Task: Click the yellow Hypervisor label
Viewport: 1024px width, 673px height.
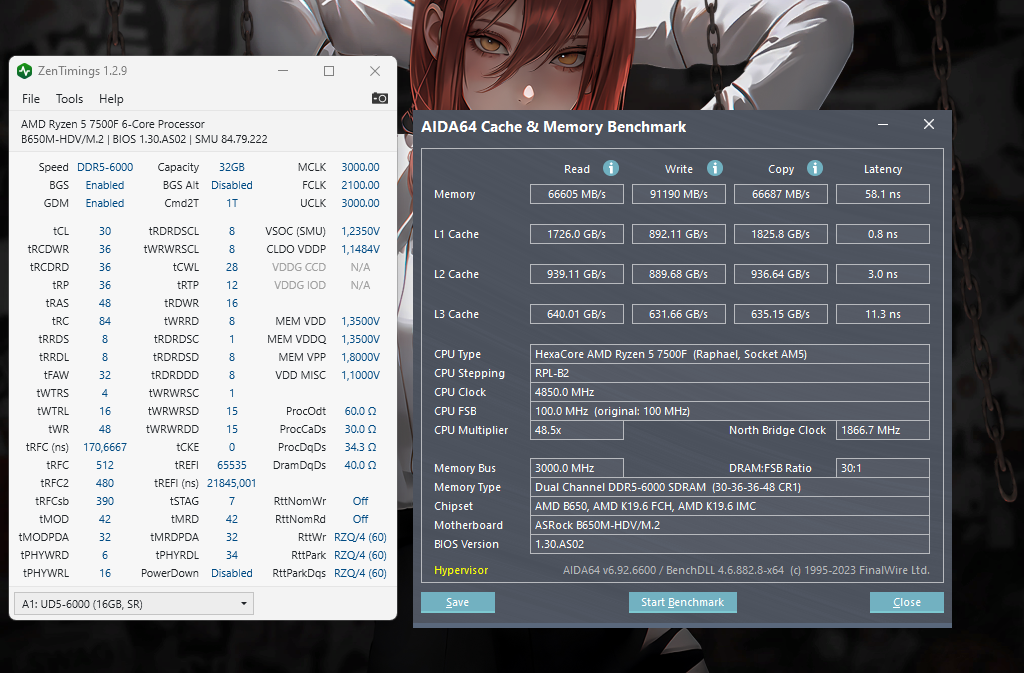Action: click(x=461, y=570)
